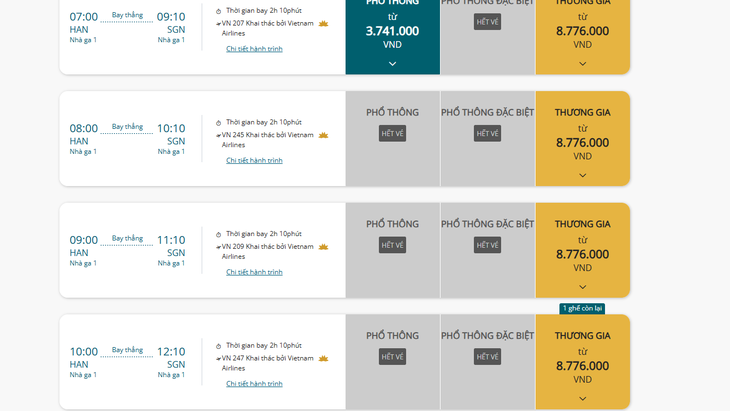The height and width of the screenshot is (411, 730).
Task: Click the 09:10 arrival time
Action: [171, 17]
